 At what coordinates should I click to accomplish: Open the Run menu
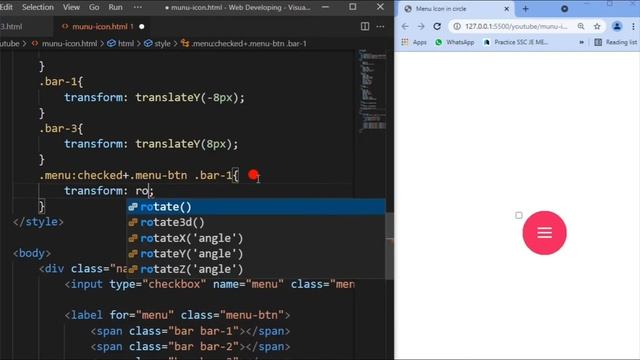coord(115,7)
